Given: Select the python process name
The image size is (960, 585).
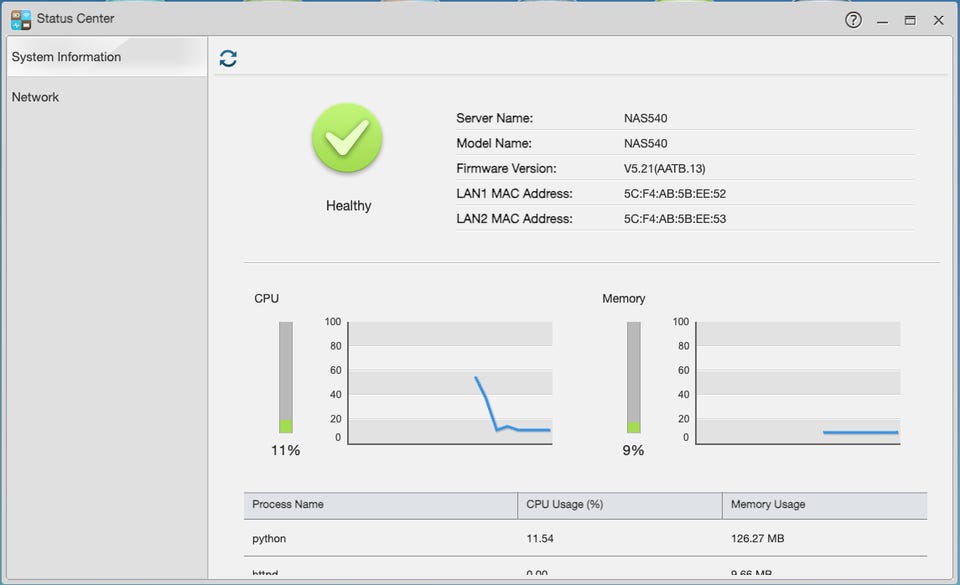Looking at the screenshot, I should click(x=269, y=538).
